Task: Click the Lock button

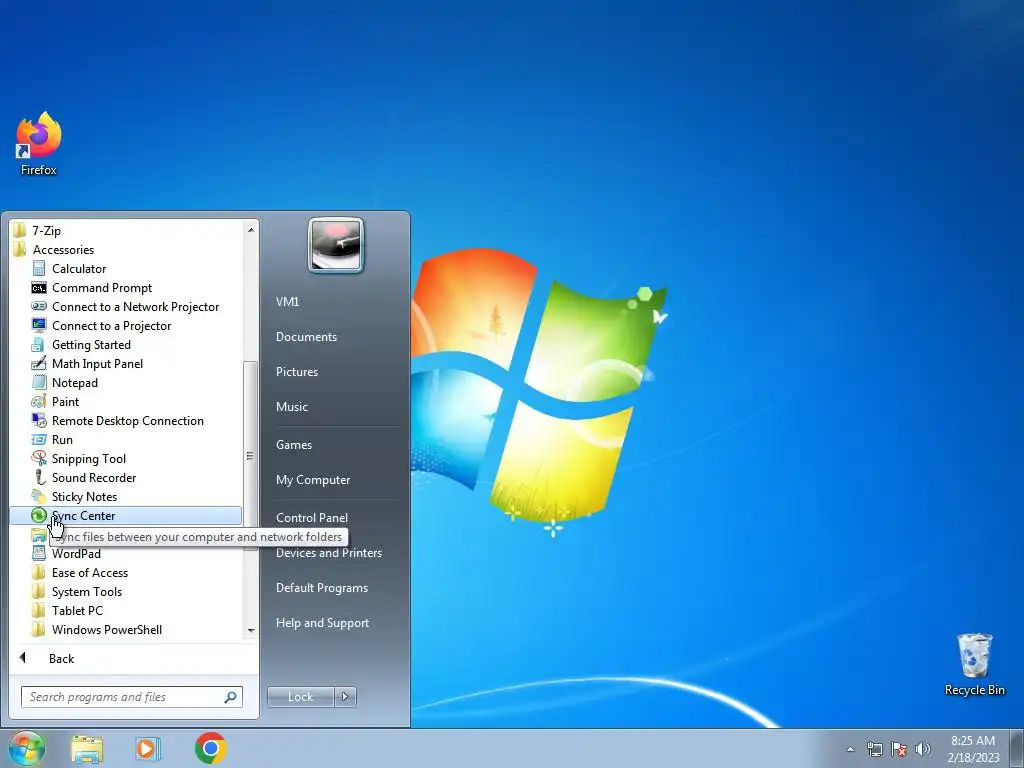Action: pyautogui.click(x=300, y=697)
